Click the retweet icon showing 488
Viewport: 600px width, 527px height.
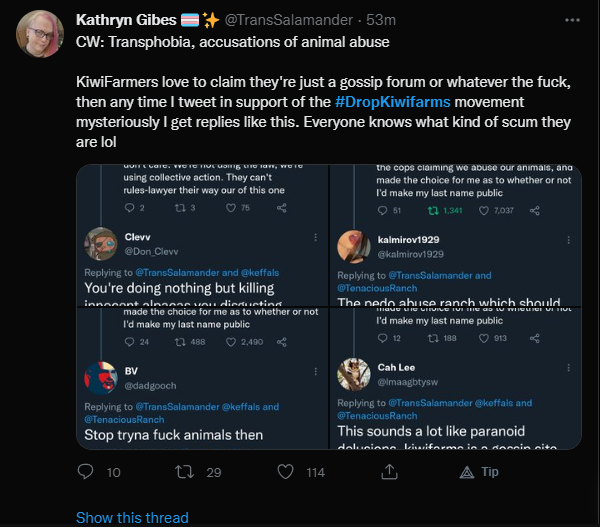[179, 341]
